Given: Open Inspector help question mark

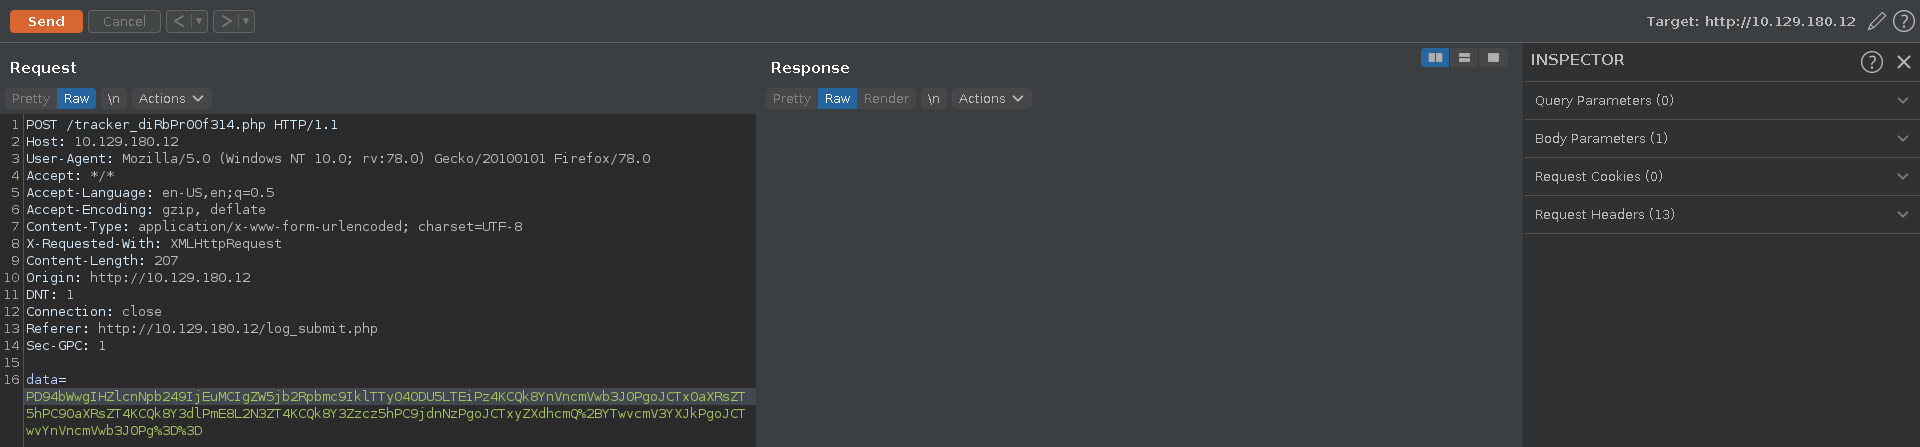Looking at the screenshot, I should point(1871,62).
